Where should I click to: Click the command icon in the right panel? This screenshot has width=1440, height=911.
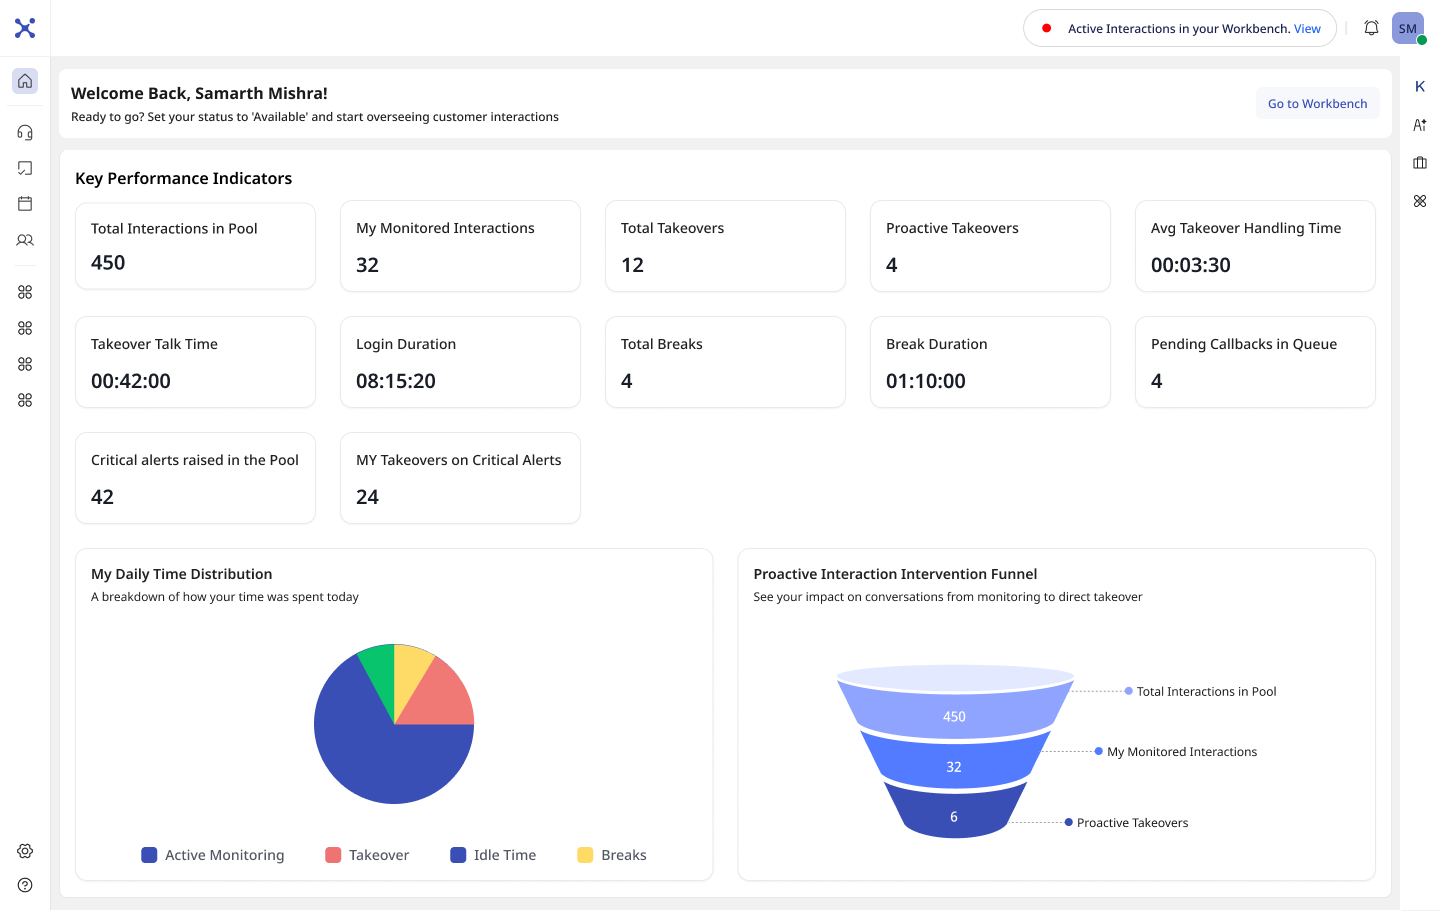(1420, 201)
